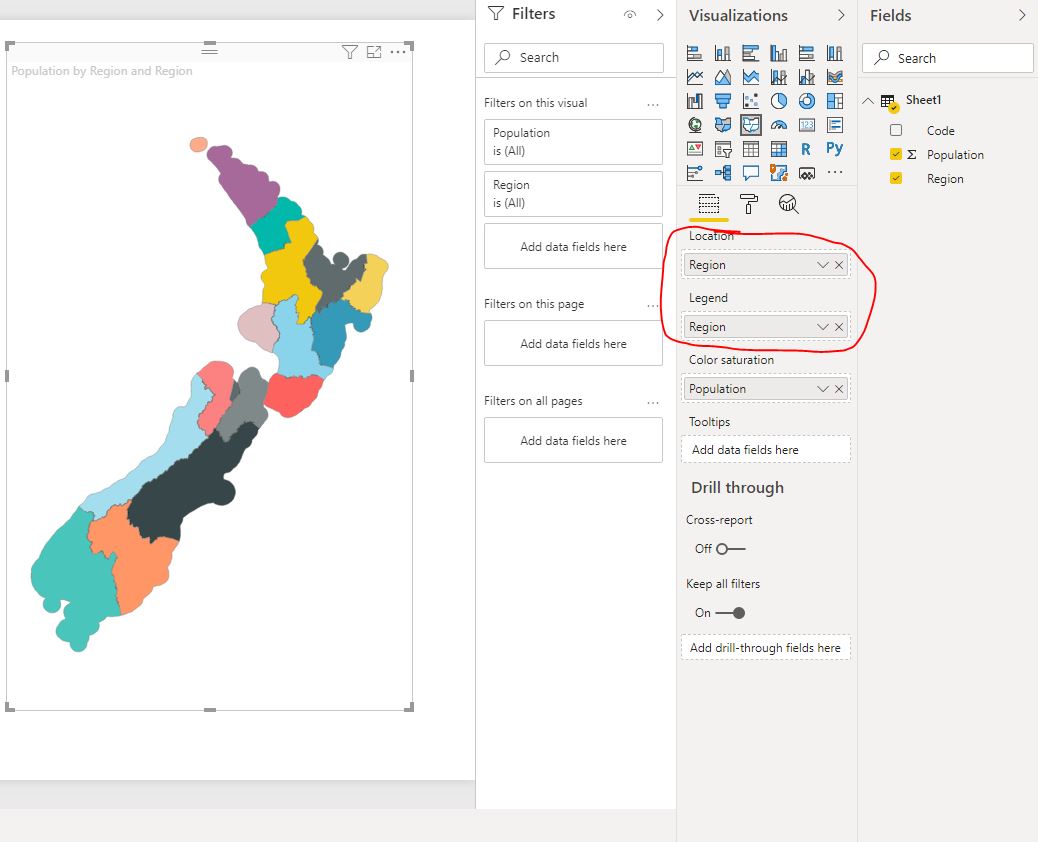Collapse the Visualizations pane chevron
This screenshot has width=1038, height=842.
pos(841,15)
